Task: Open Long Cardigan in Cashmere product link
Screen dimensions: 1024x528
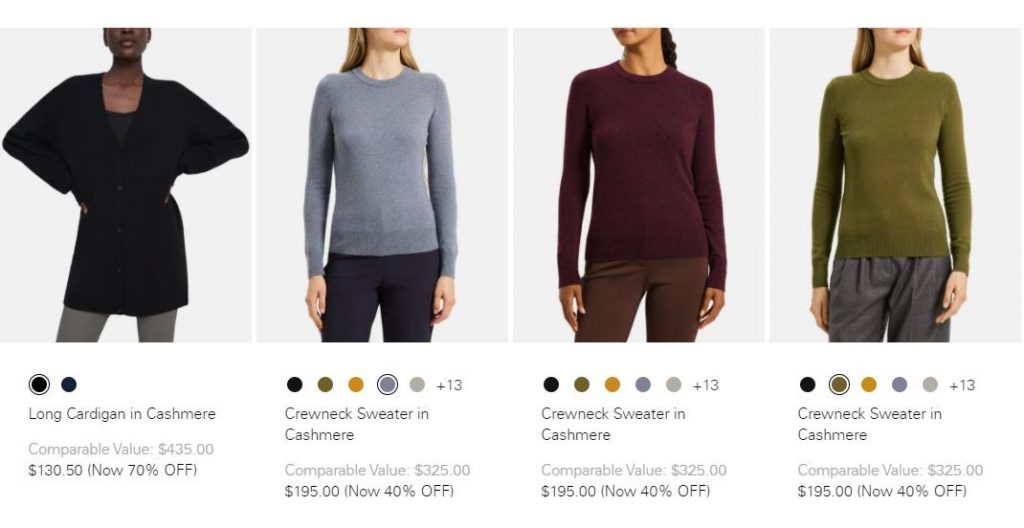Action: [x=122, y=414]
